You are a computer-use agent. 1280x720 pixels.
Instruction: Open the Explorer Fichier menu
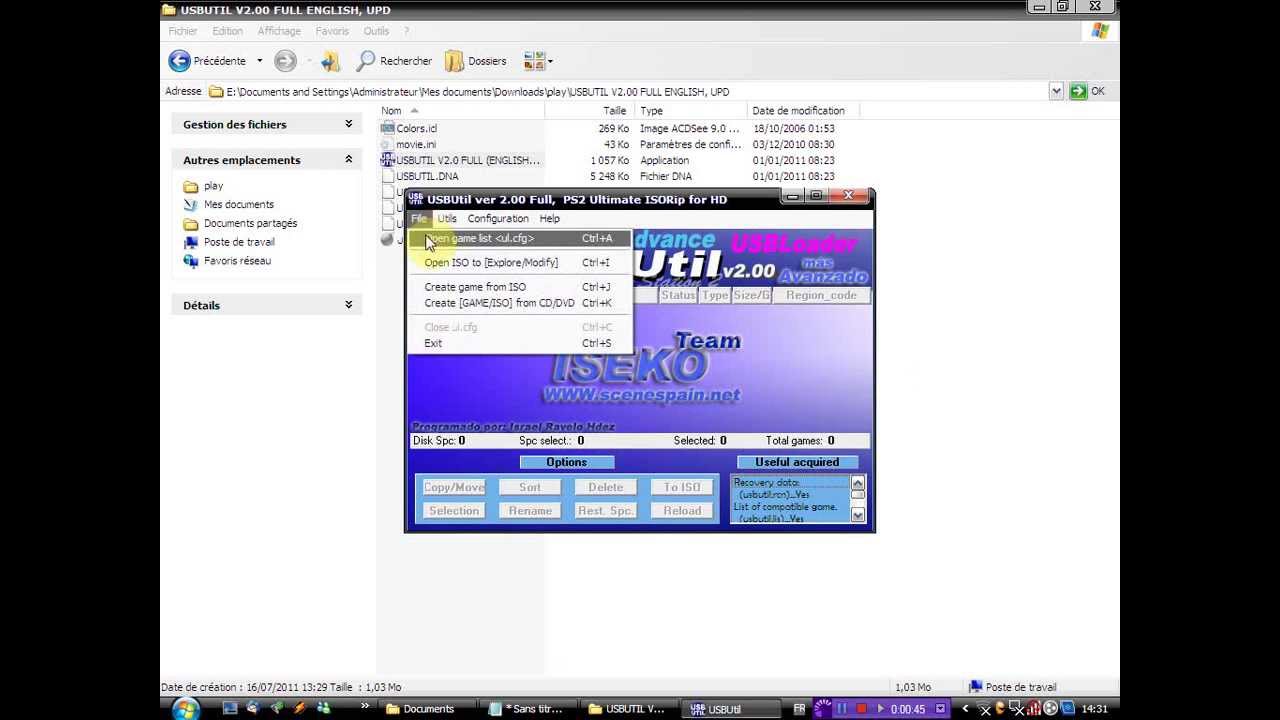point(183,31)
